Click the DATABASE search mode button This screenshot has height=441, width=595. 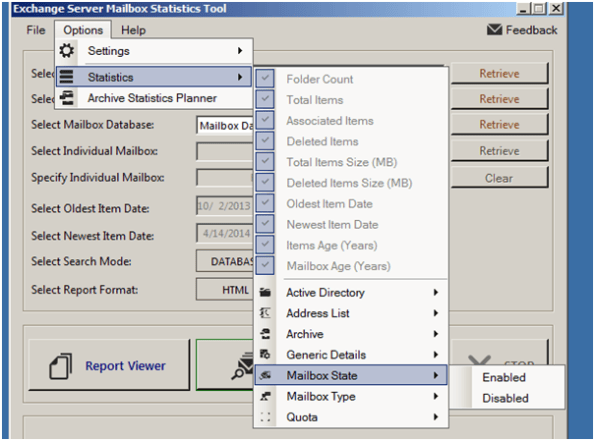click(x=225, y=261)
